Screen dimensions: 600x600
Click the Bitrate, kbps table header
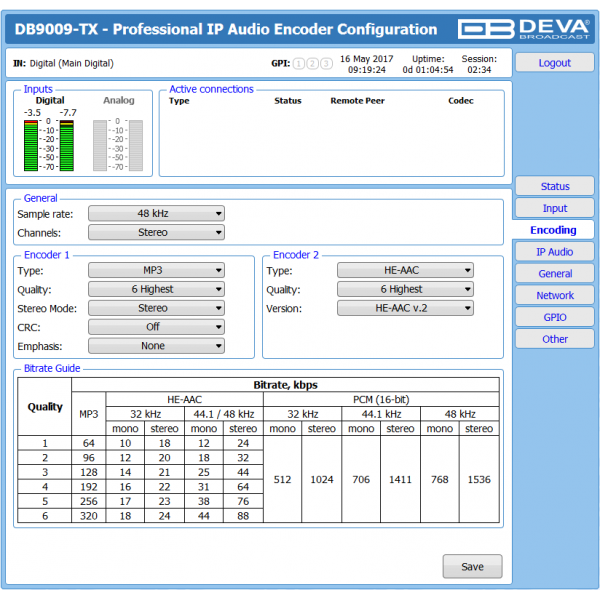(285, 385)
